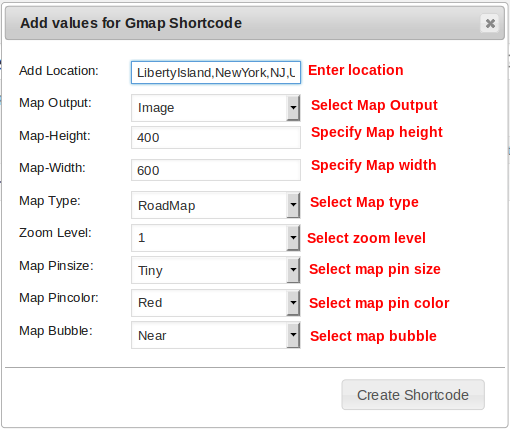
Task: Click the Zoom Level dropdown arrow
Action: (293, 238)
